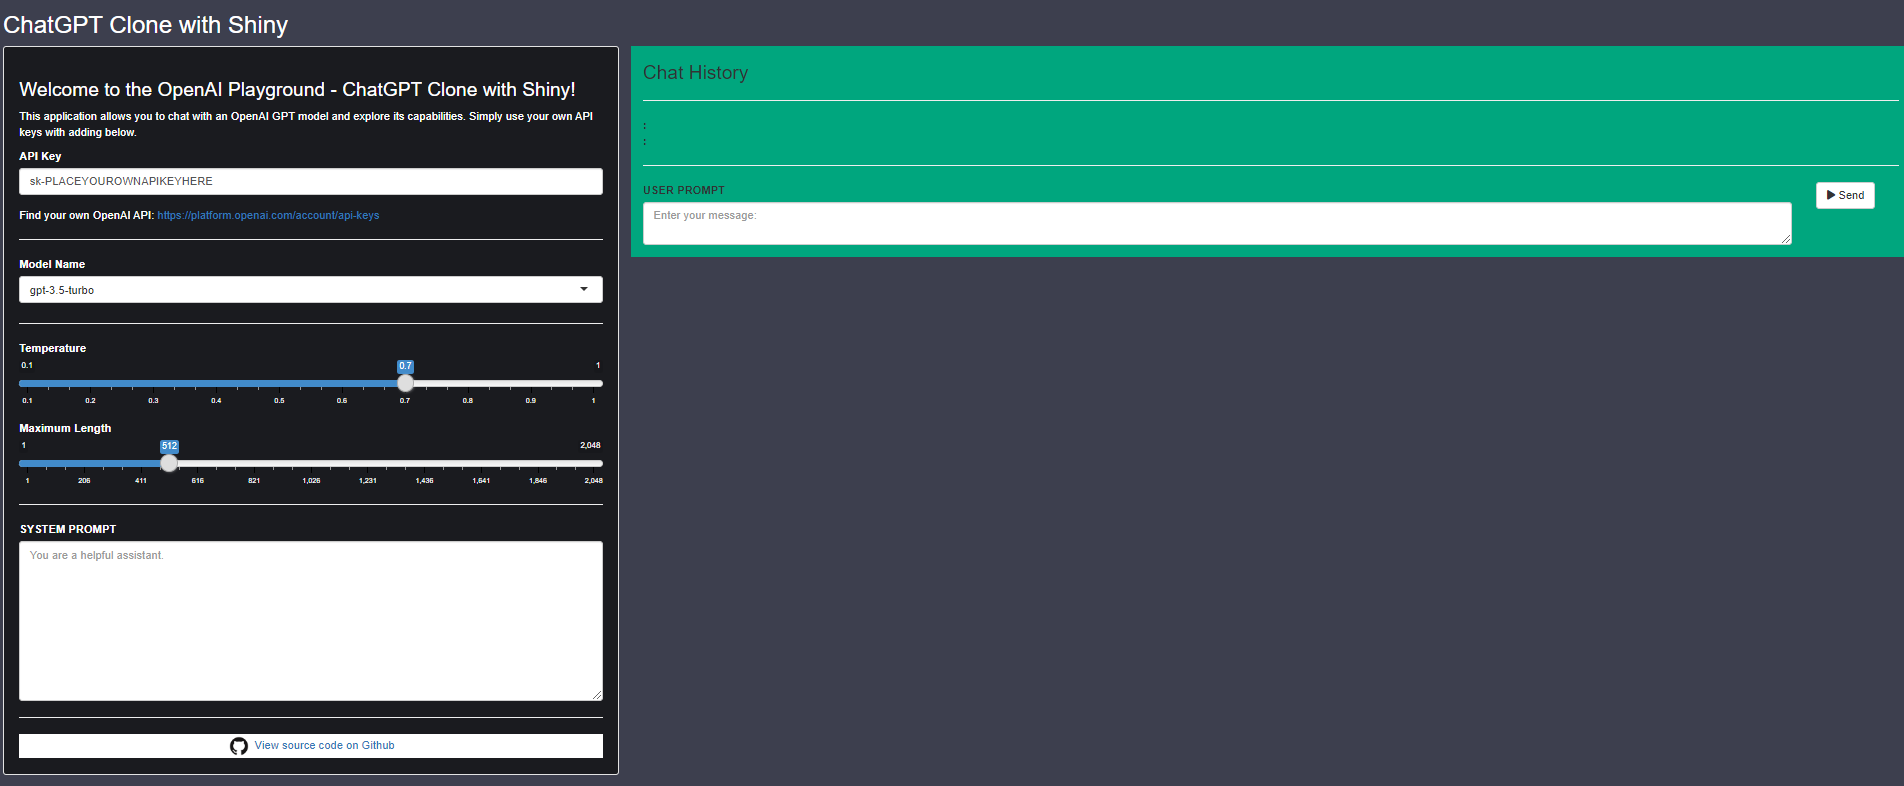Viewport: 1904px width, 786px height.
Task: Open the OpenAI API keys link
Action: [268, 215]
